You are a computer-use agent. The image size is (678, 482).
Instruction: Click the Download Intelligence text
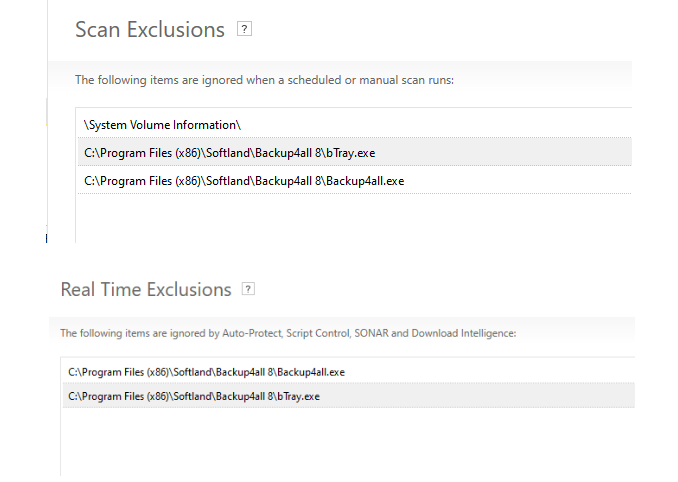pyautogui.click(x=464, y=333)
